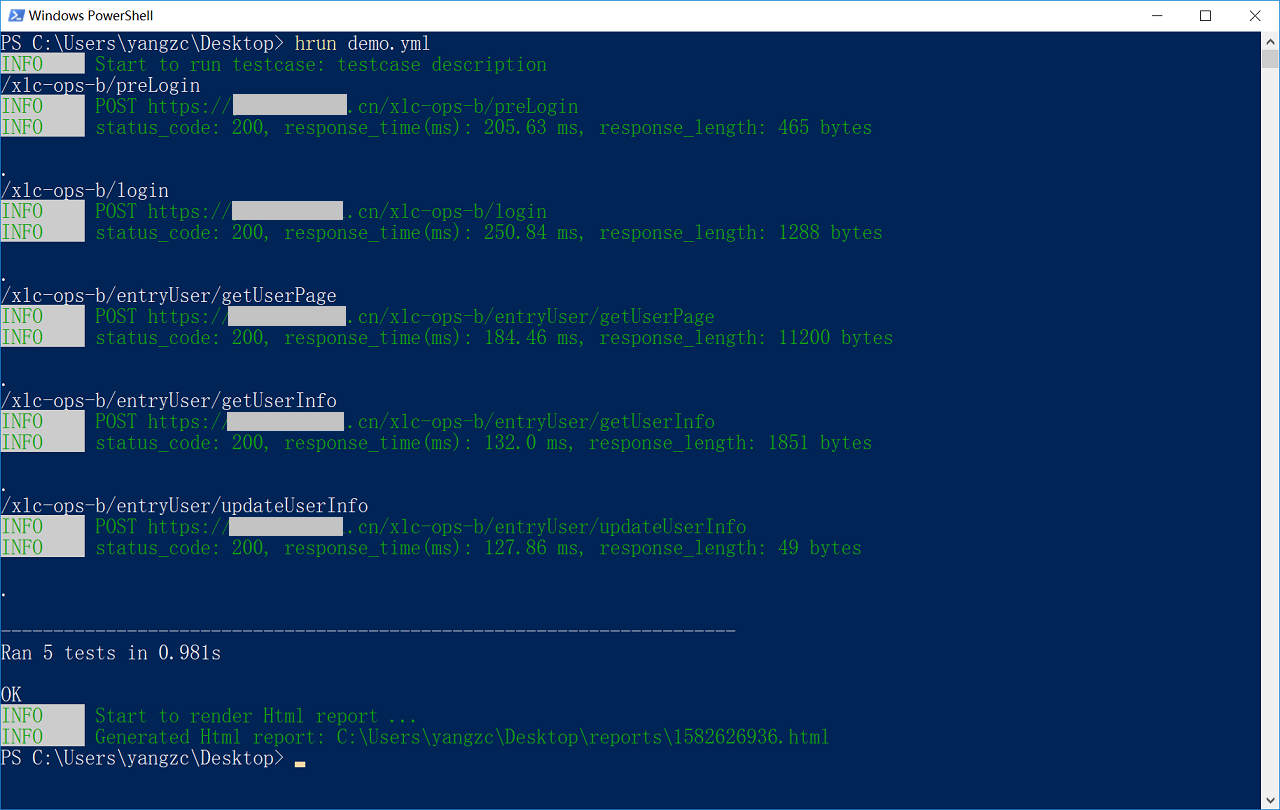Click the scrollbar up arrow
This screenshot has width=1280, height=810.
(1270, 41)
